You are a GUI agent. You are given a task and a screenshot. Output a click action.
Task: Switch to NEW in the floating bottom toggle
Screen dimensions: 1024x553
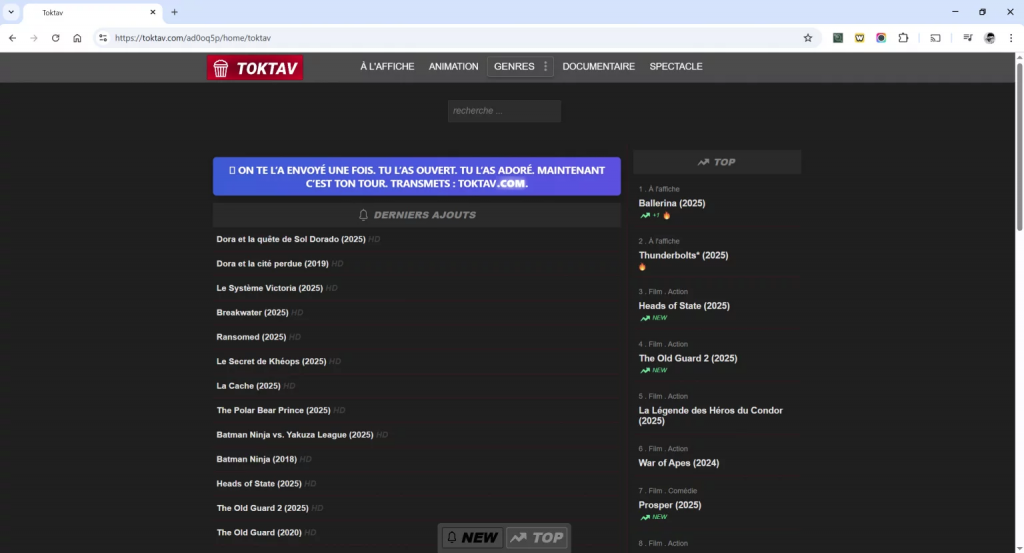[x=472, y=538]
